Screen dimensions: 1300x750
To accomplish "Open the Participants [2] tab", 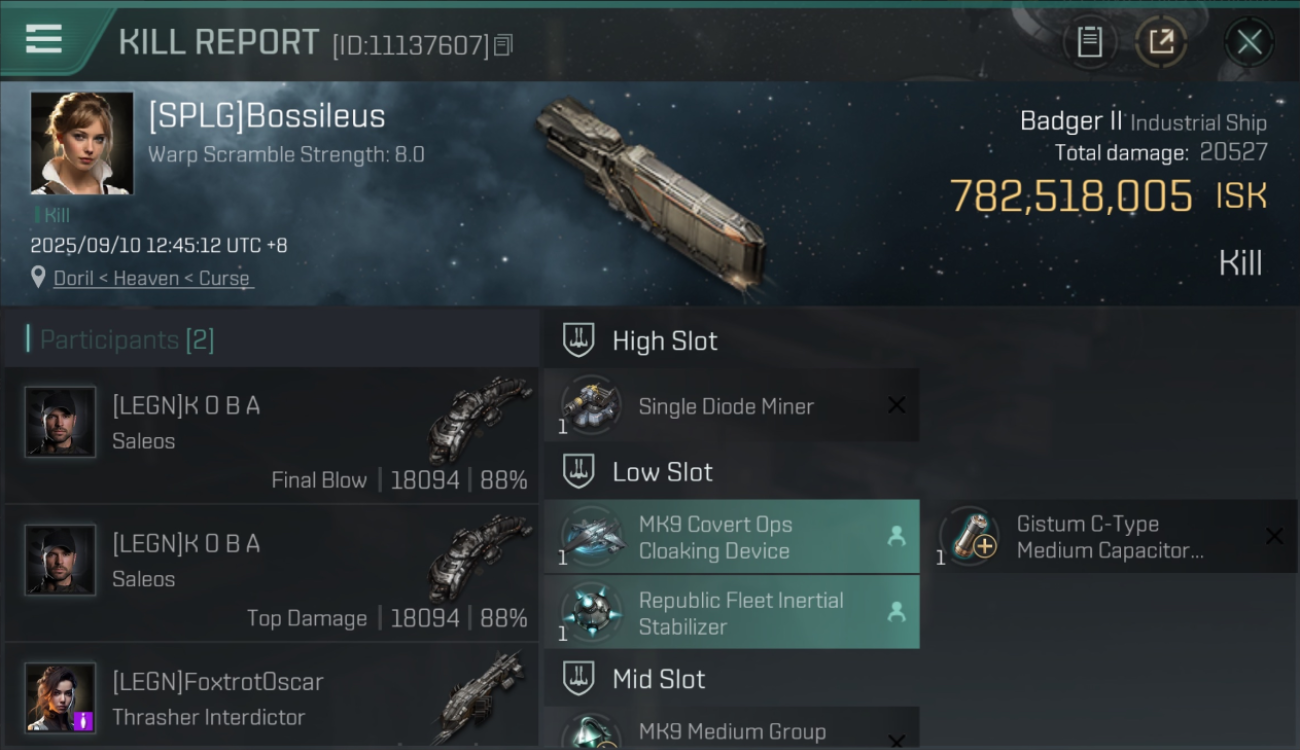I will [126, 340].
